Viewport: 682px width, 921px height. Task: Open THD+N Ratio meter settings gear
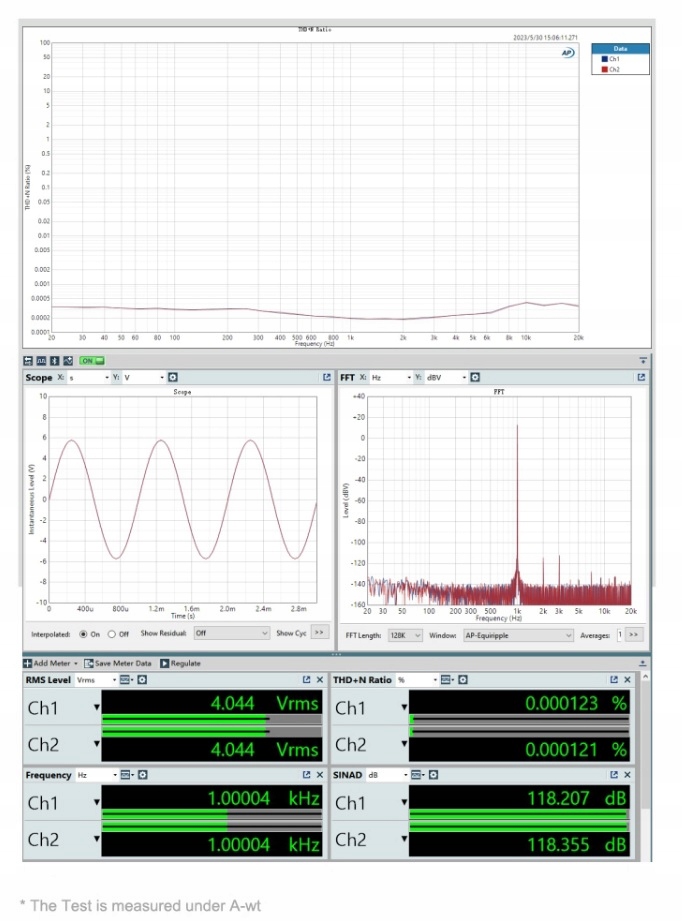coord(463,680)
